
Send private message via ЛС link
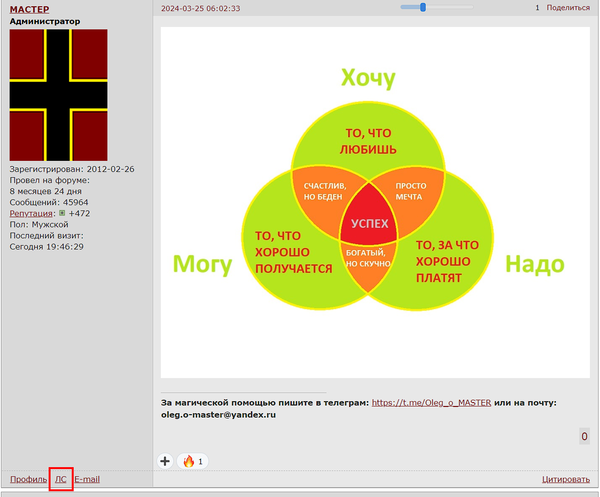pos(61,479)
